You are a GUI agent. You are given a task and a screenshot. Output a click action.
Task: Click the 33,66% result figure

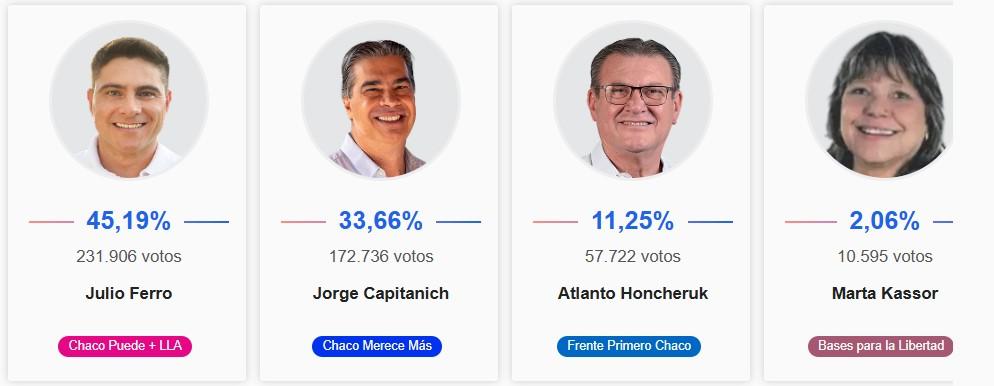[x=380, y=221]
